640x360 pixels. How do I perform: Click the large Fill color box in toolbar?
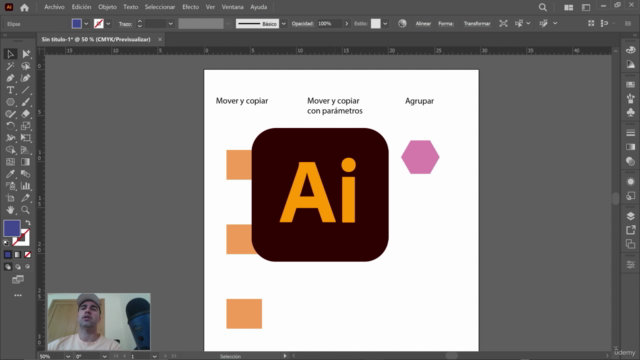(12, 228)
